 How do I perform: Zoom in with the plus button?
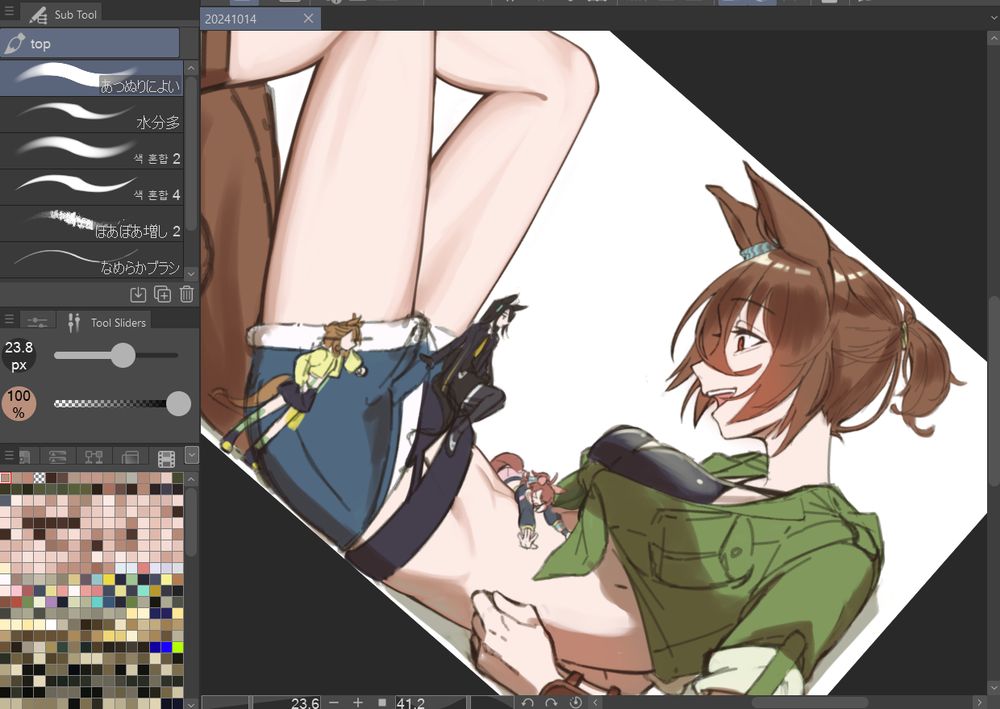pyautogui.click(x=358, y=702)
